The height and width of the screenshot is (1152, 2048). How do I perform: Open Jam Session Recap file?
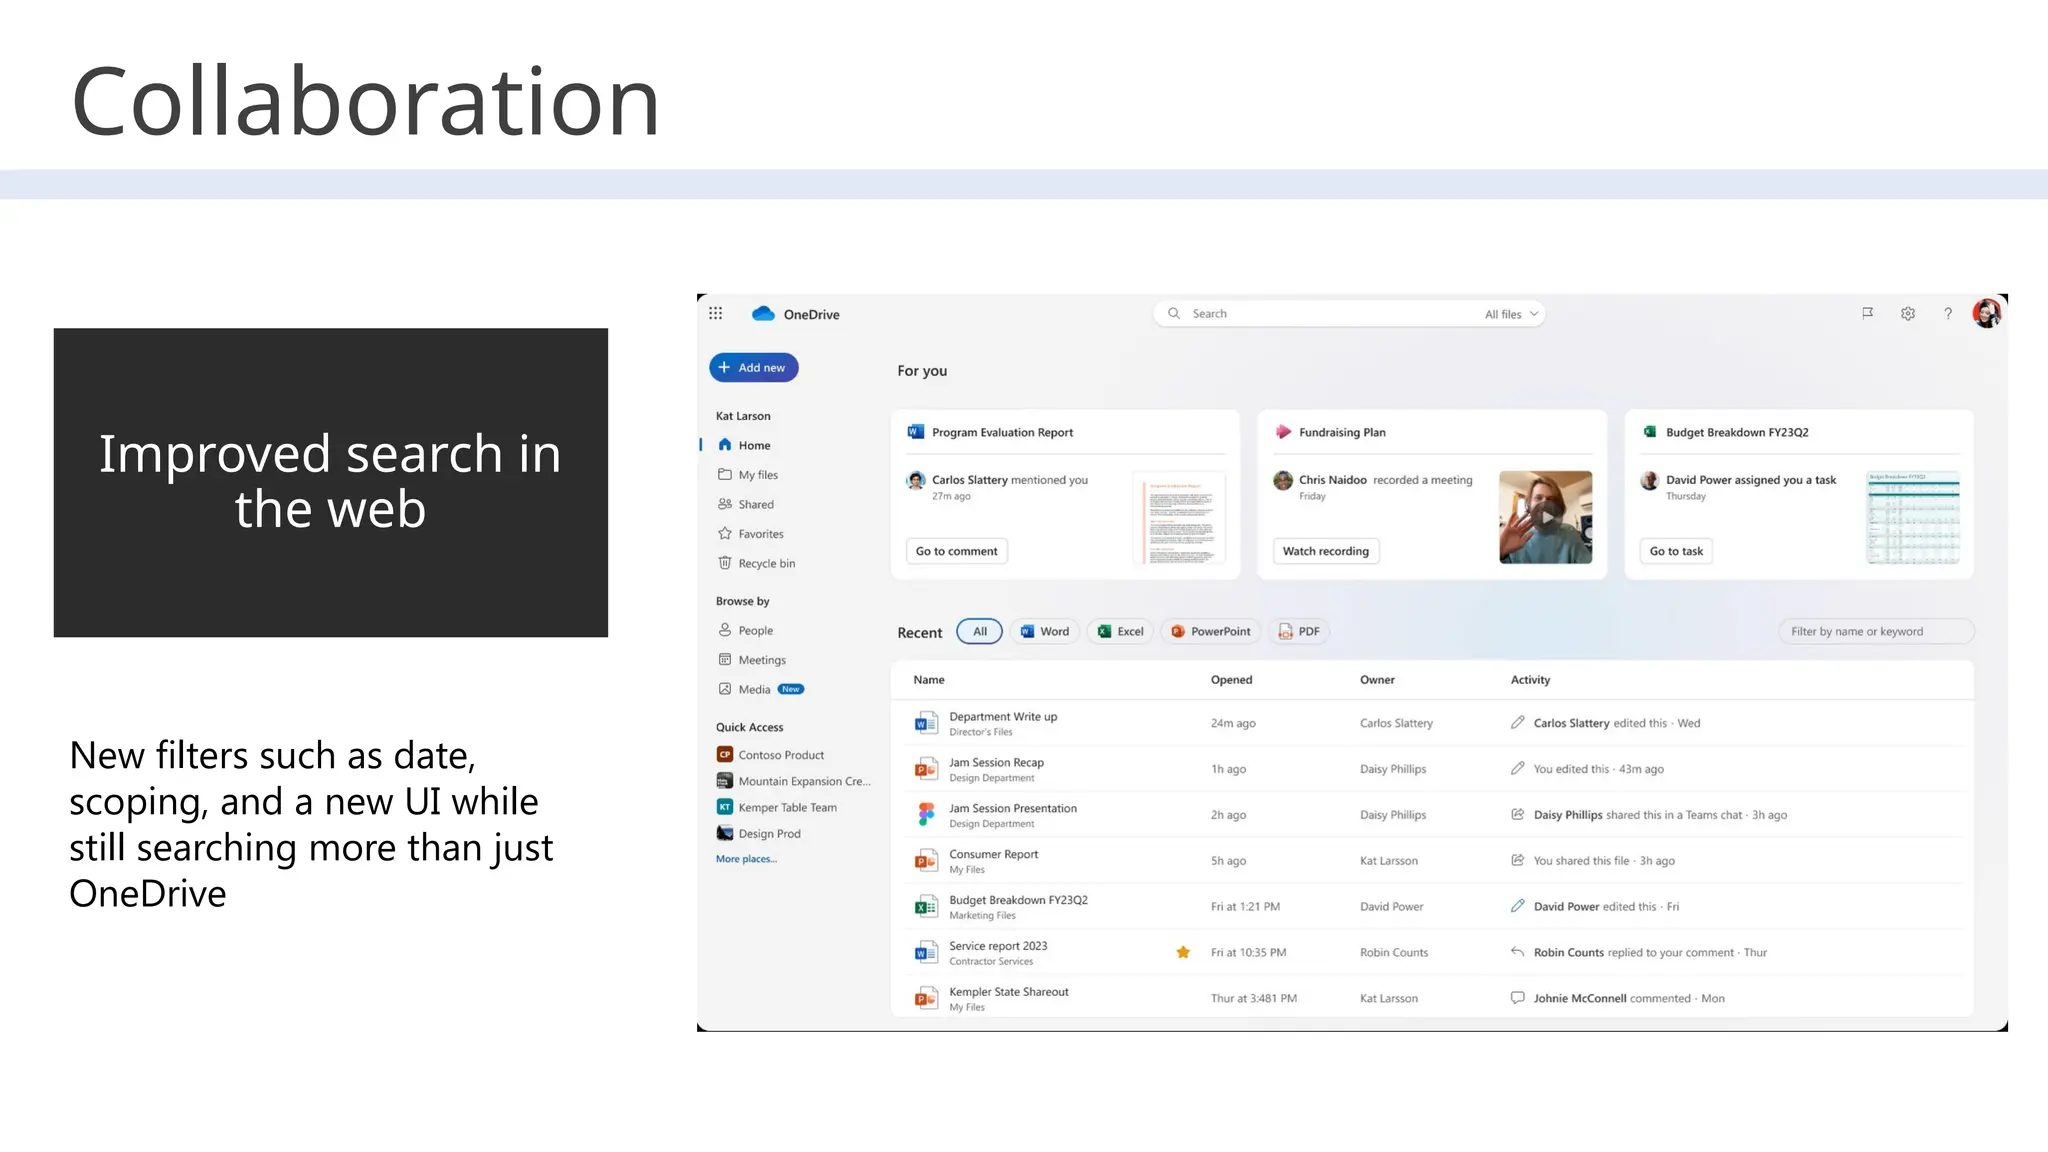pos(996,762)
